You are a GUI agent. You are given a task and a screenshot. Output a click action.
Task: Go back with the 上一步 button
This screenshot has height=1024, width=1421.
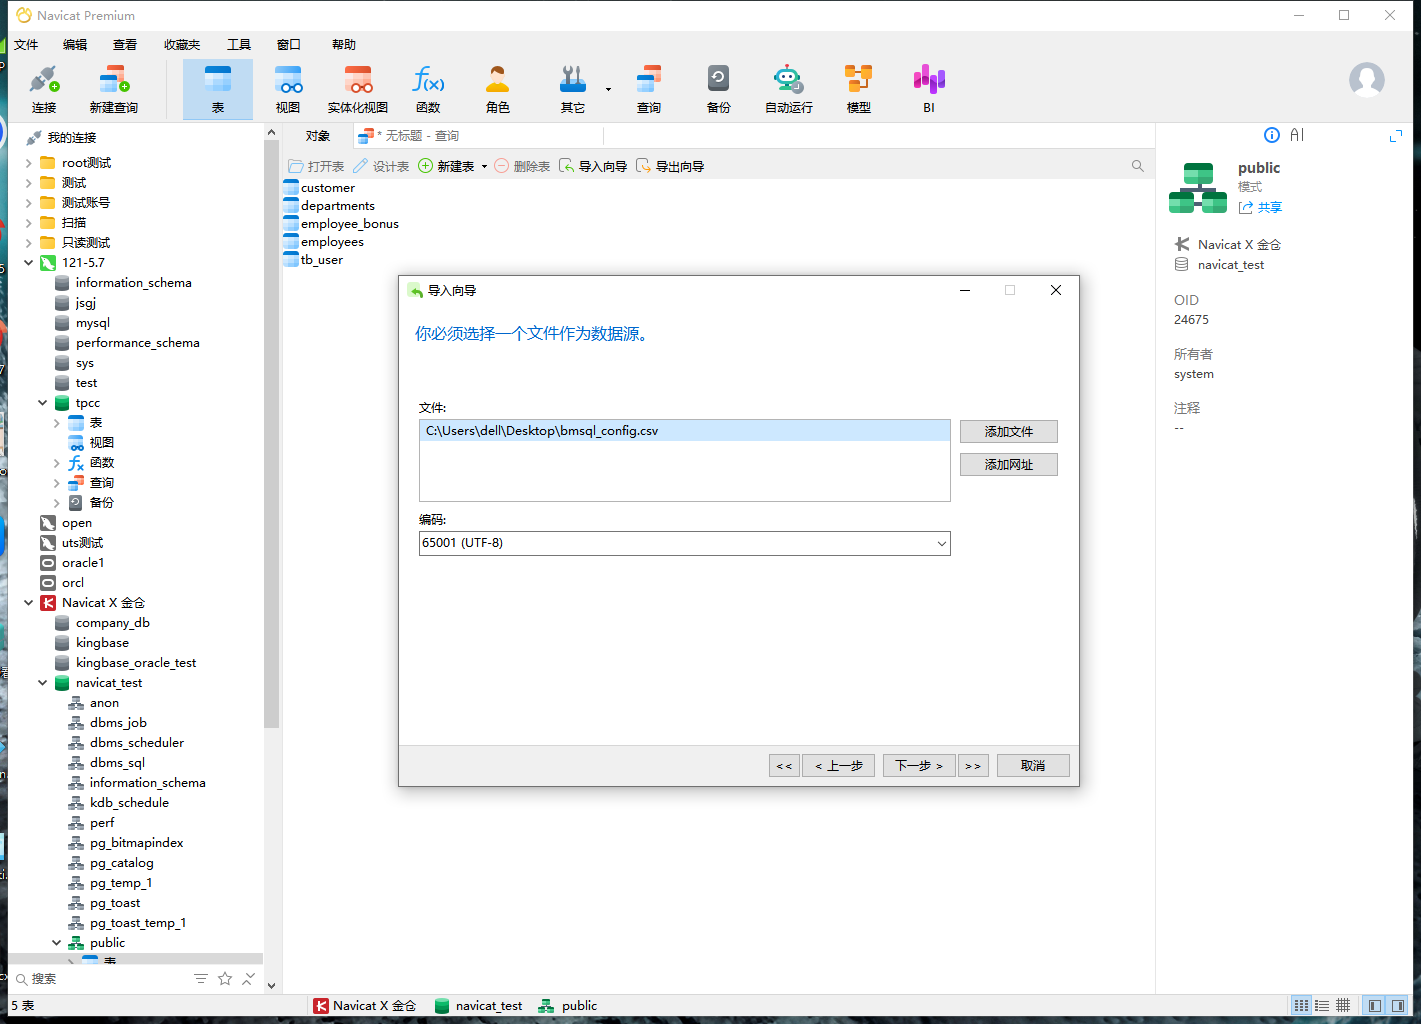pos(839,765)
